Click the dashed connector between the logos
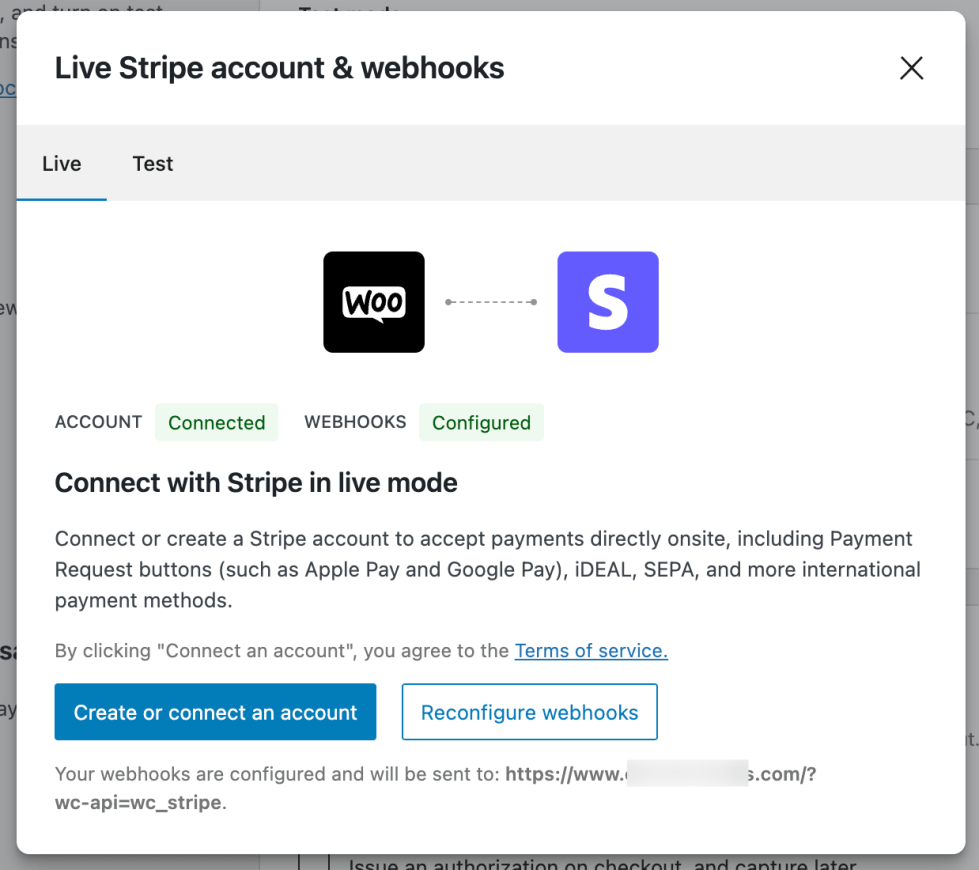This screenshot has width=979, height=870. 491,302
